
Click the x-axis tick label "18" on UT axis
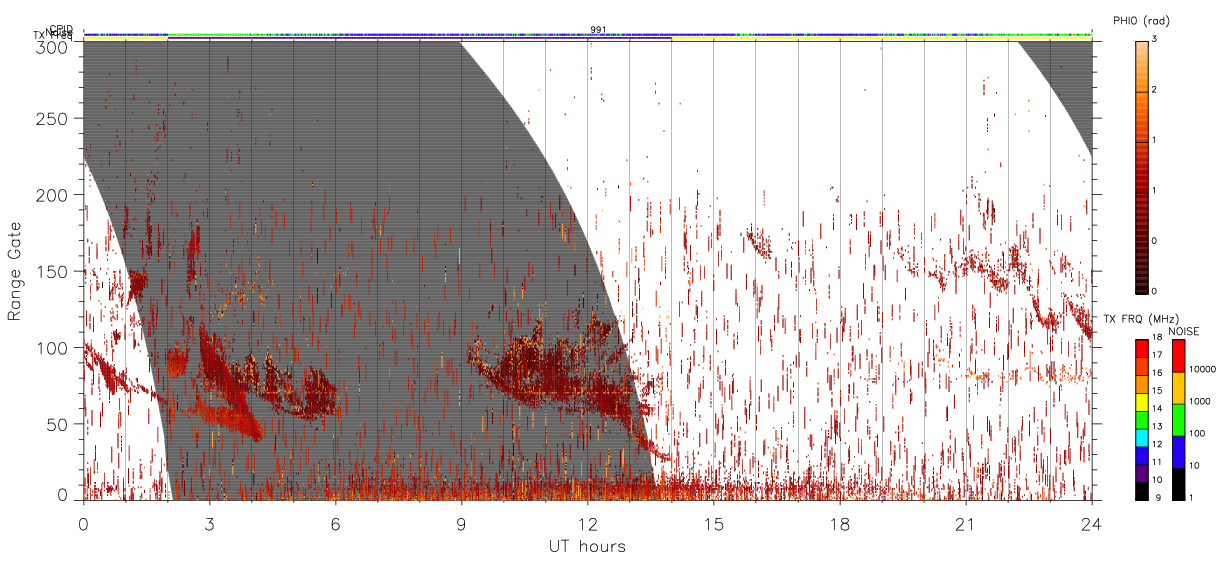coord(840,524)
